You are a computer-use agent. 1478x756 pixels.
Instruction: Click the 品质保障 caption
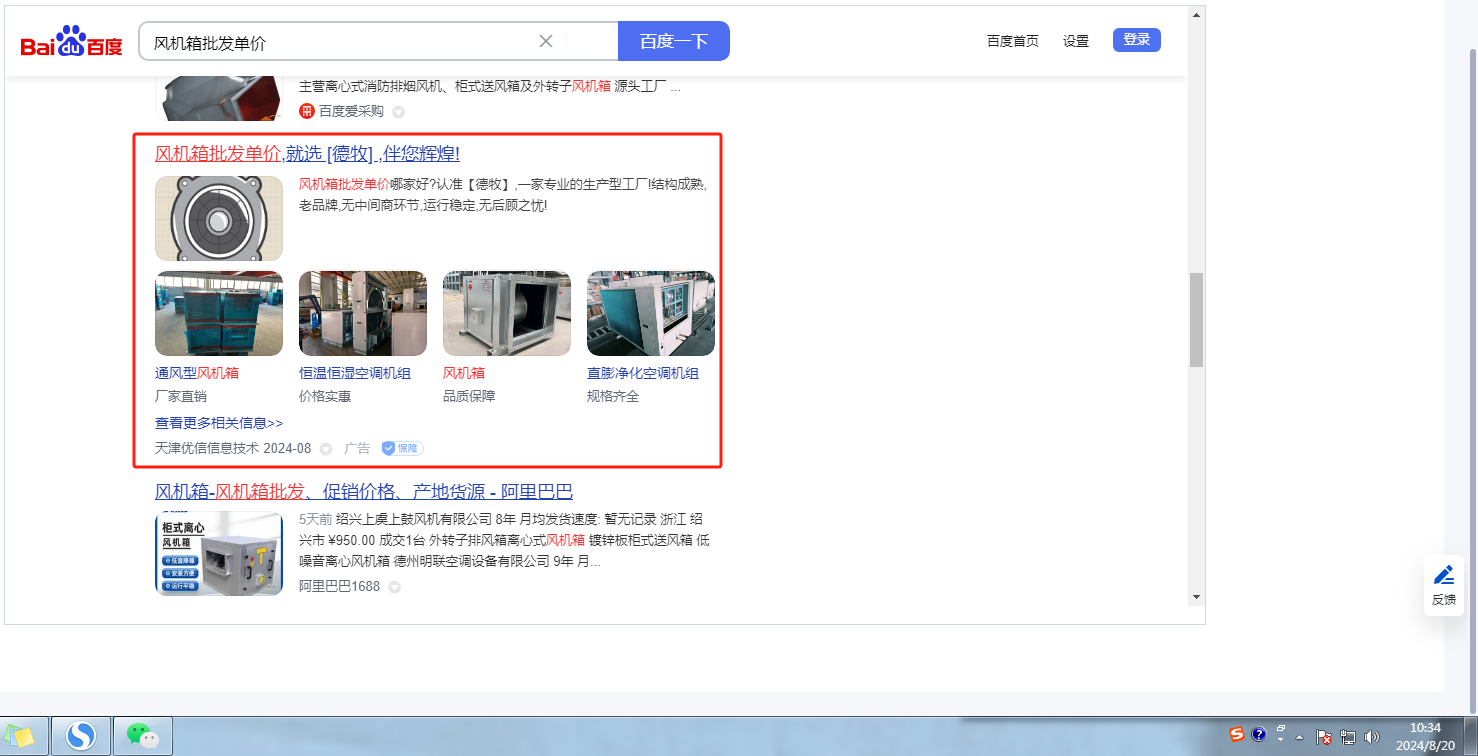tap(469, 396)
